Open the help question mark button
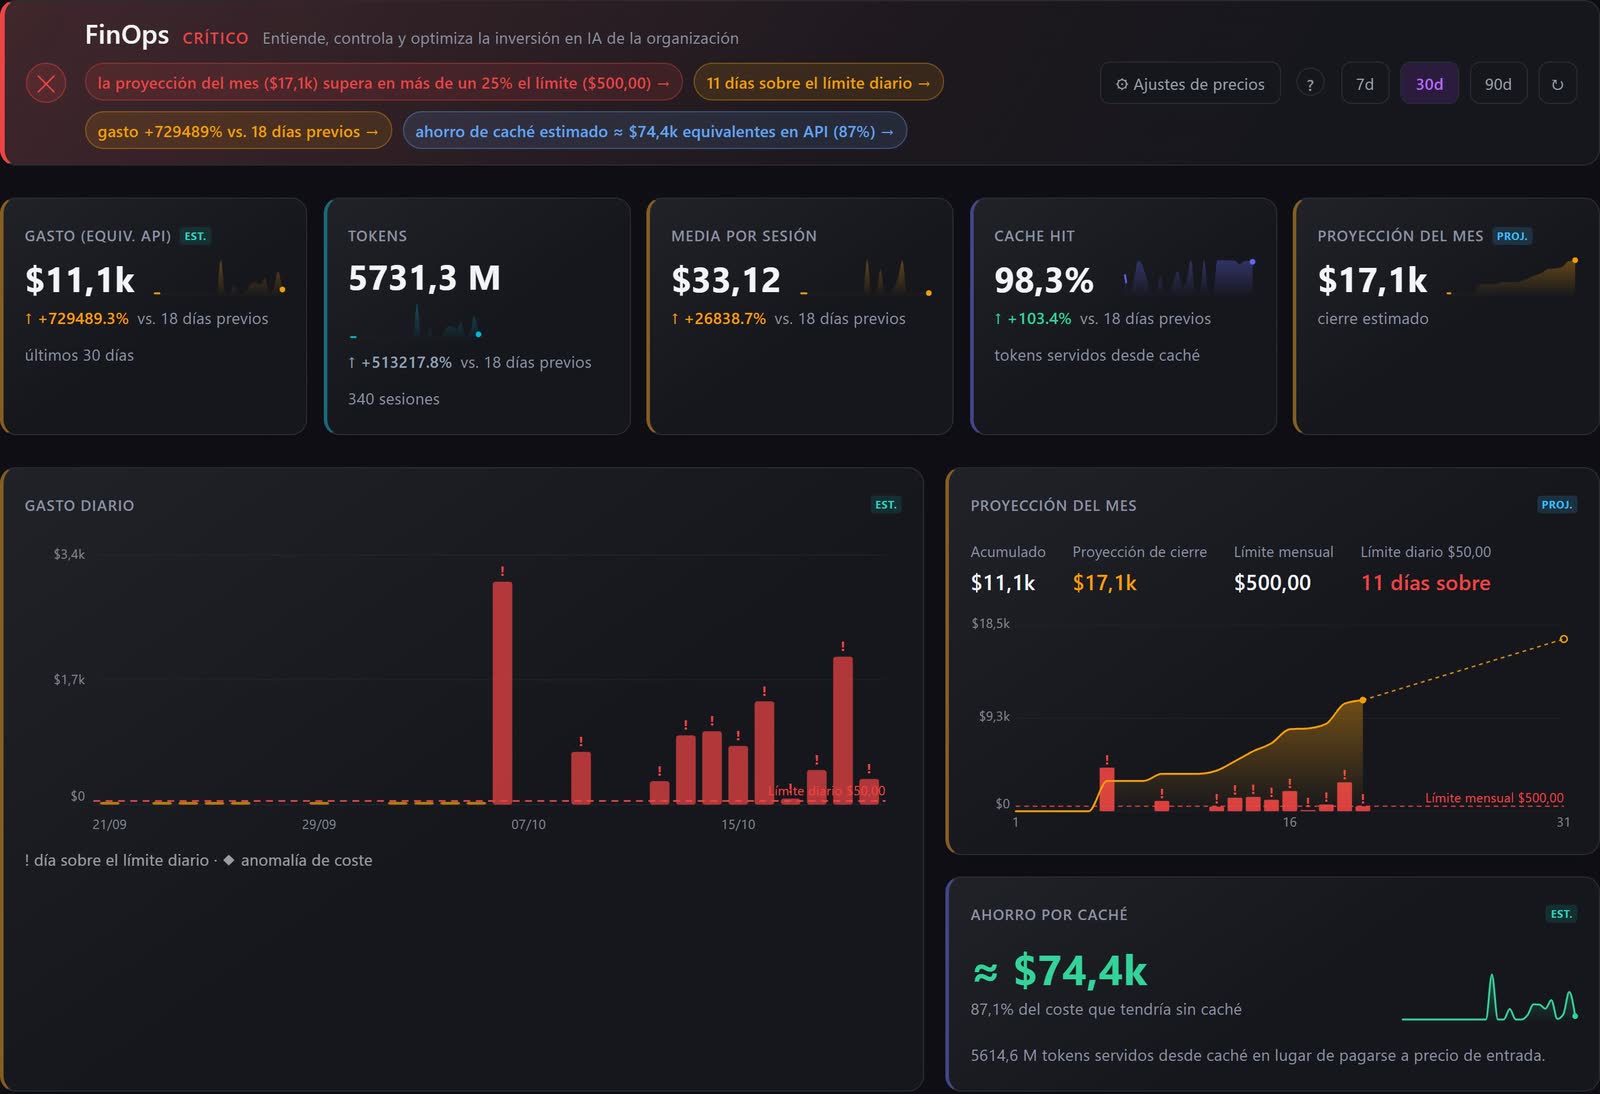Screen dimensions: 1600x1094 (x=1310, y=84)
